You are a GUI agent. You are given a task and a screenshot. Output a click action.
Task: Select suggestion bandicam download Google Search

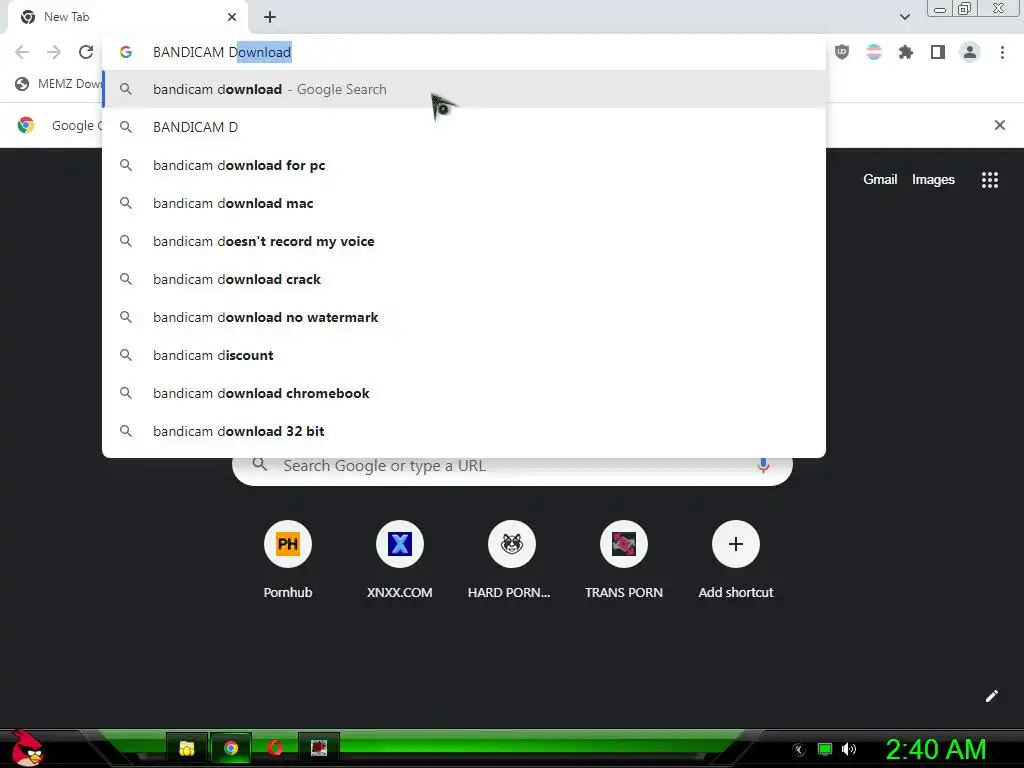coord(464,89)
